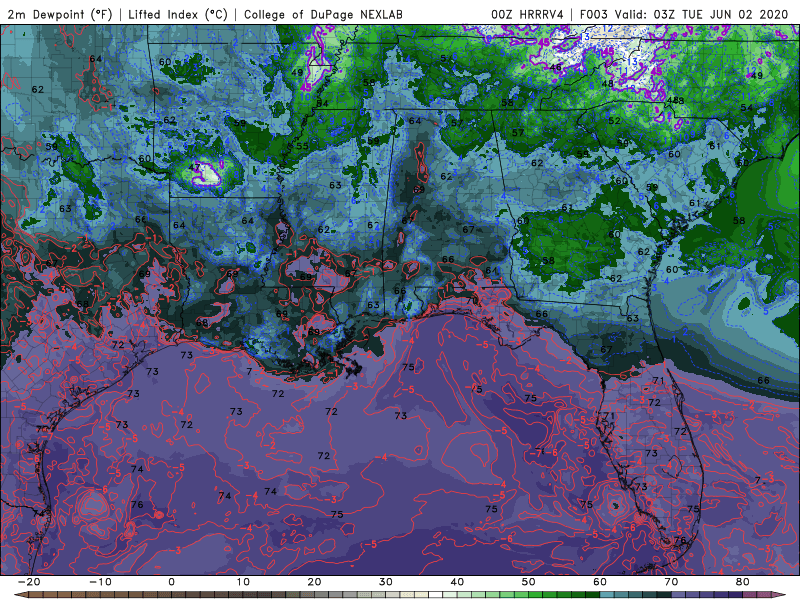
Task: Click the "College of DuPage NEXLAB" label
Action: (x=323, y=14)
